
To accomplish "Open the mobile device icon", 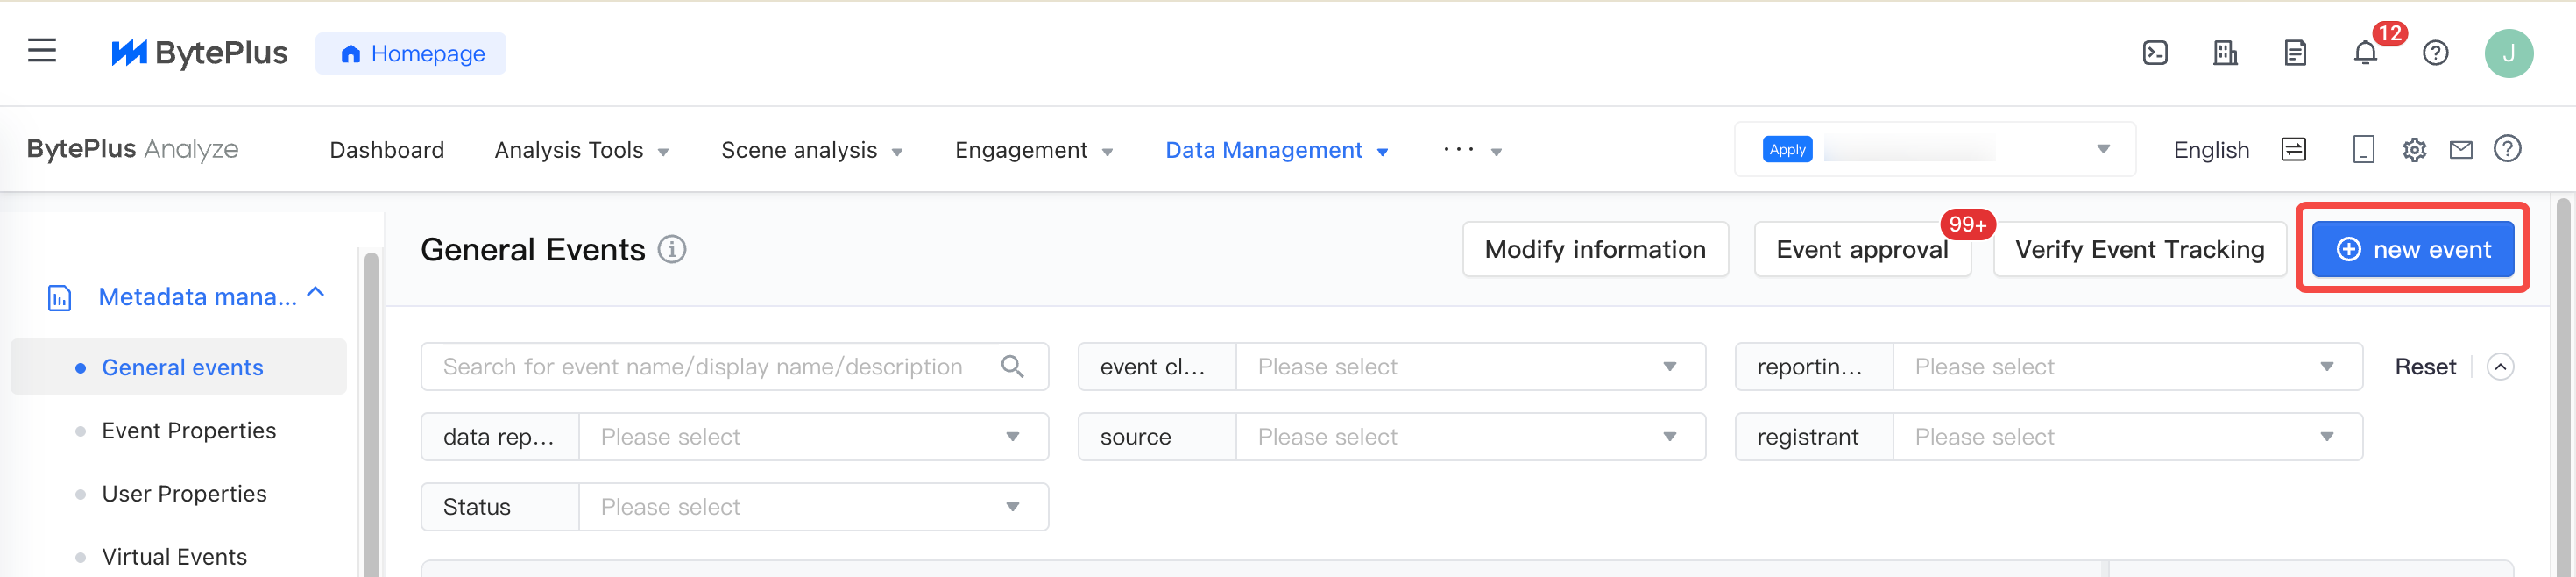I will pyautogui.click(x=2364, y=150).
